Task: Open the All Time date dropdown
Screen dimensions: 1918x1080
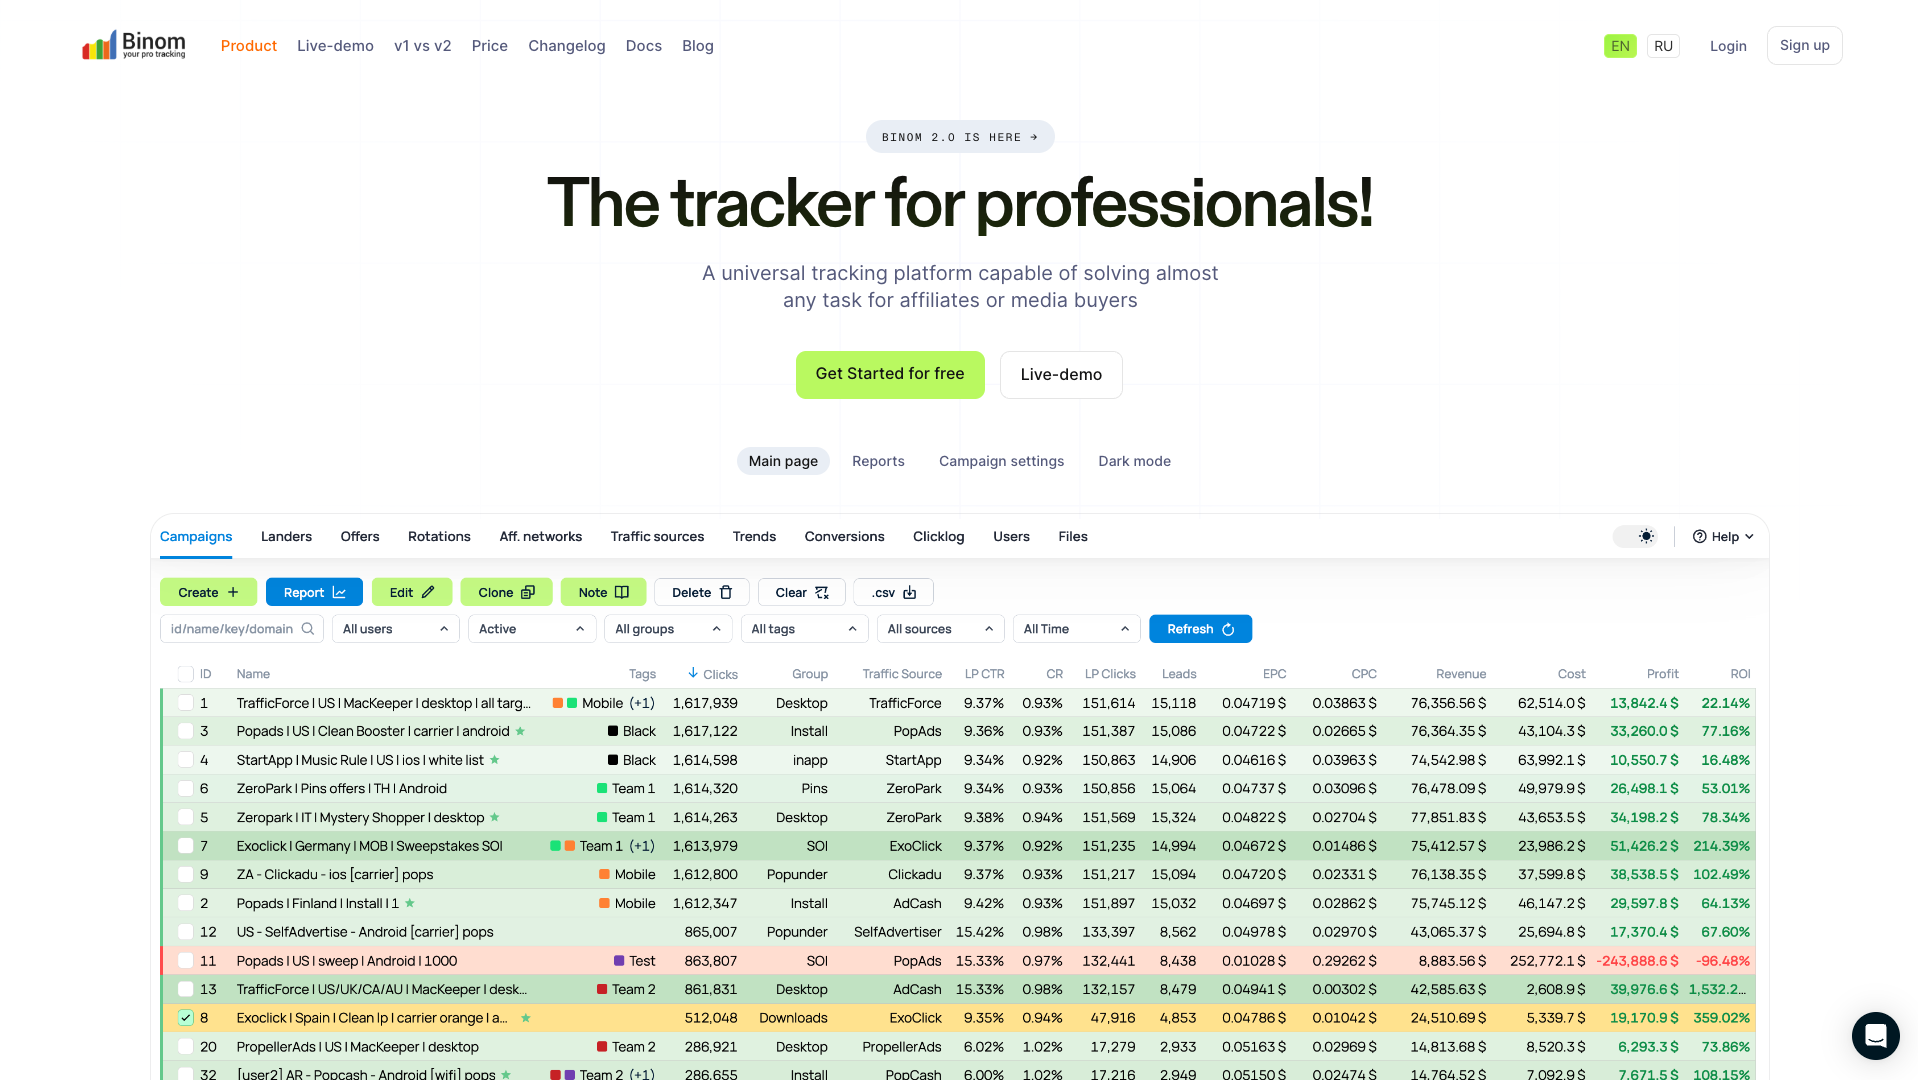Action: click(x=1075, y=629)
